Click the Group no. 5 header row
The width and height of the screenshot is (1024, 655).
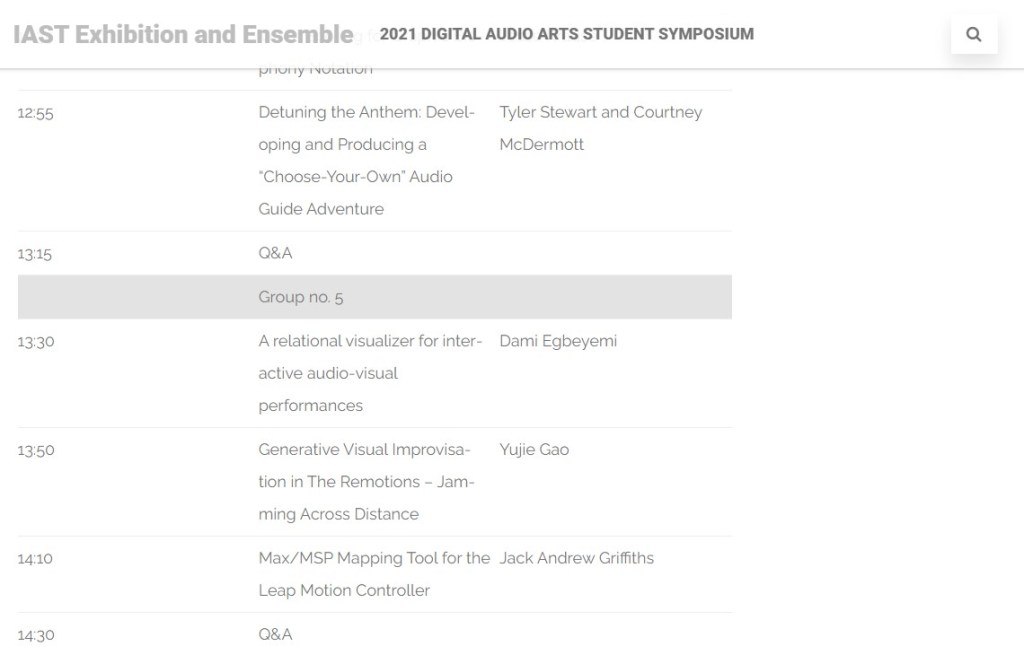(x=374, y=297)
